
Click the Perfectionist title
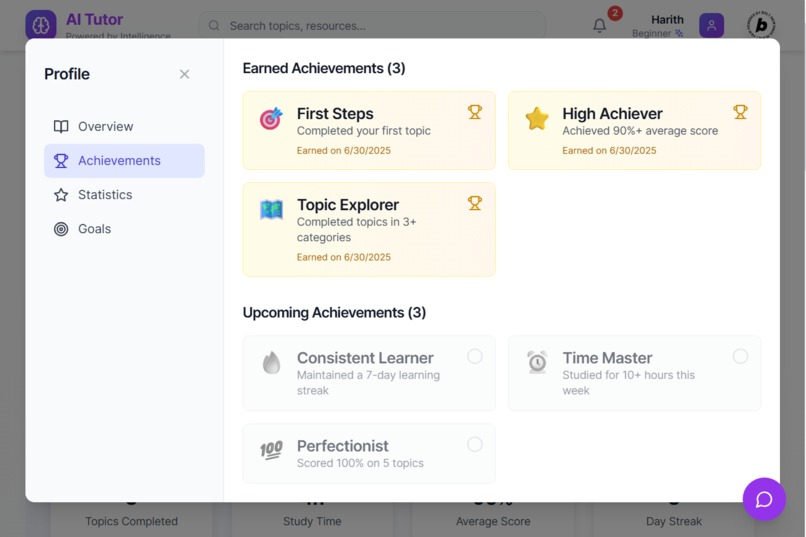click(343, 446)
